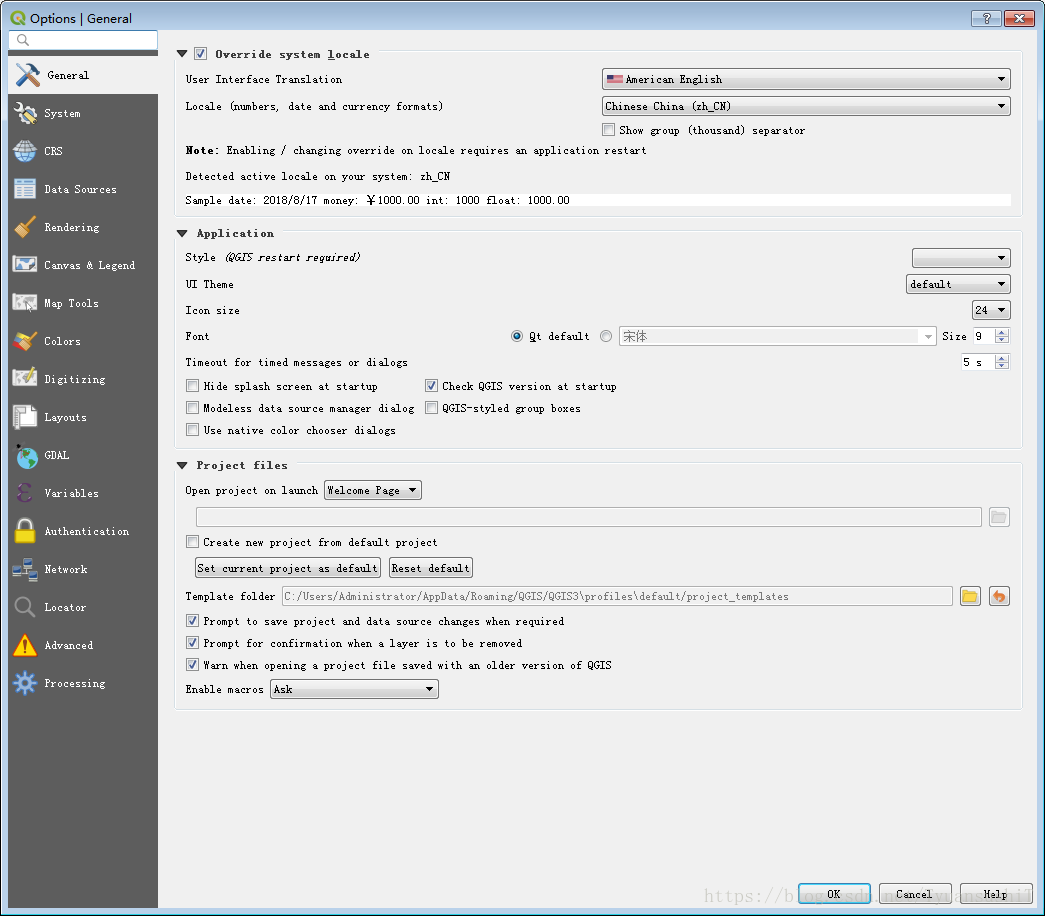Click the Digitizing pencil icon
Viewport: 1045px width, 916px height.
click(25, 379)
